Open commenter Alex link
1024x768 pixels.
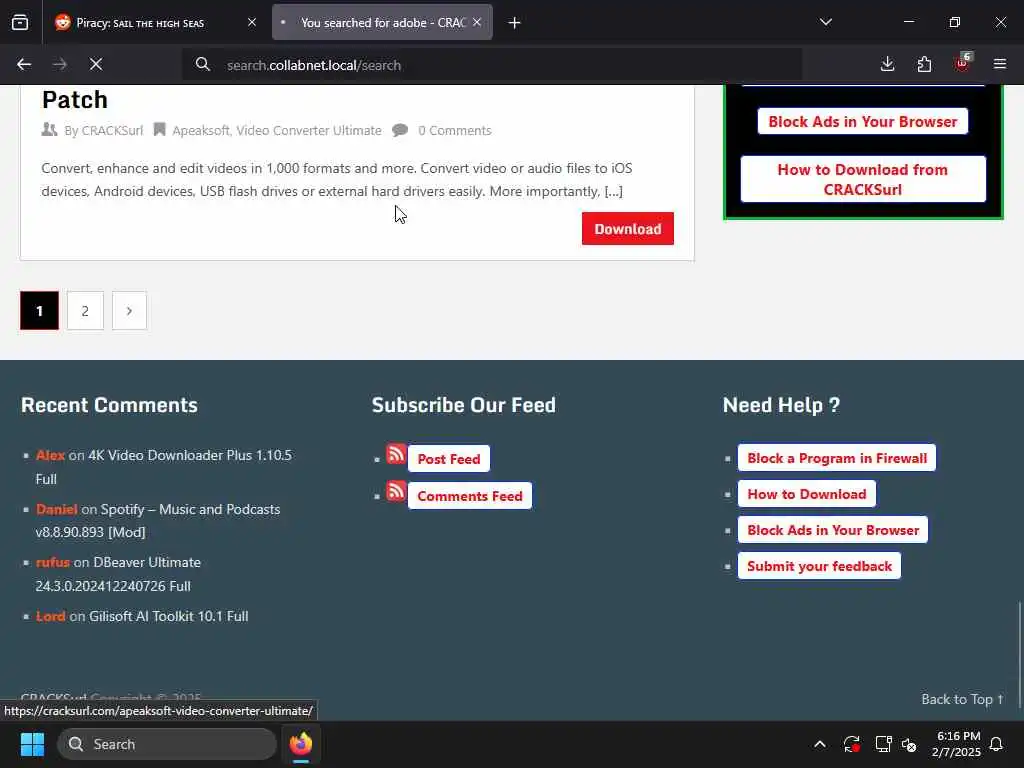coord(50,455)
